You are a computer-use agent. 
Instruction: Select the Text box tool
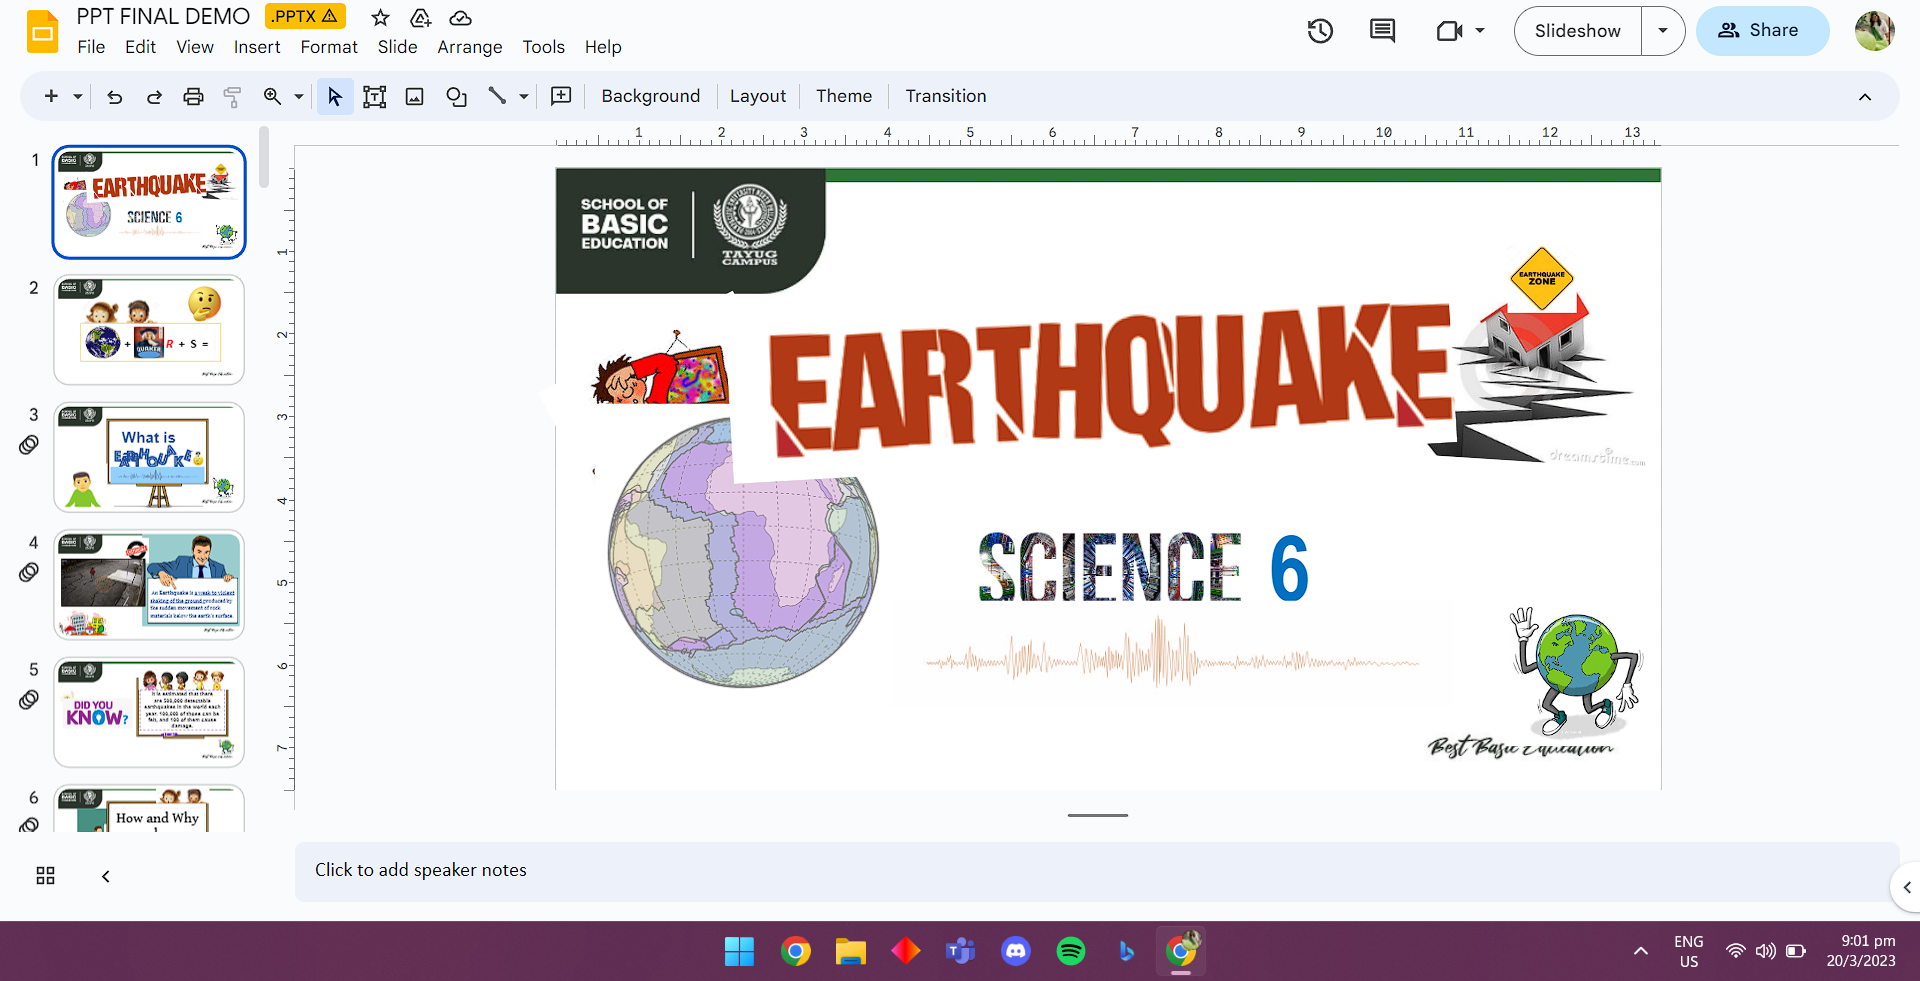(x=374, y=96)
